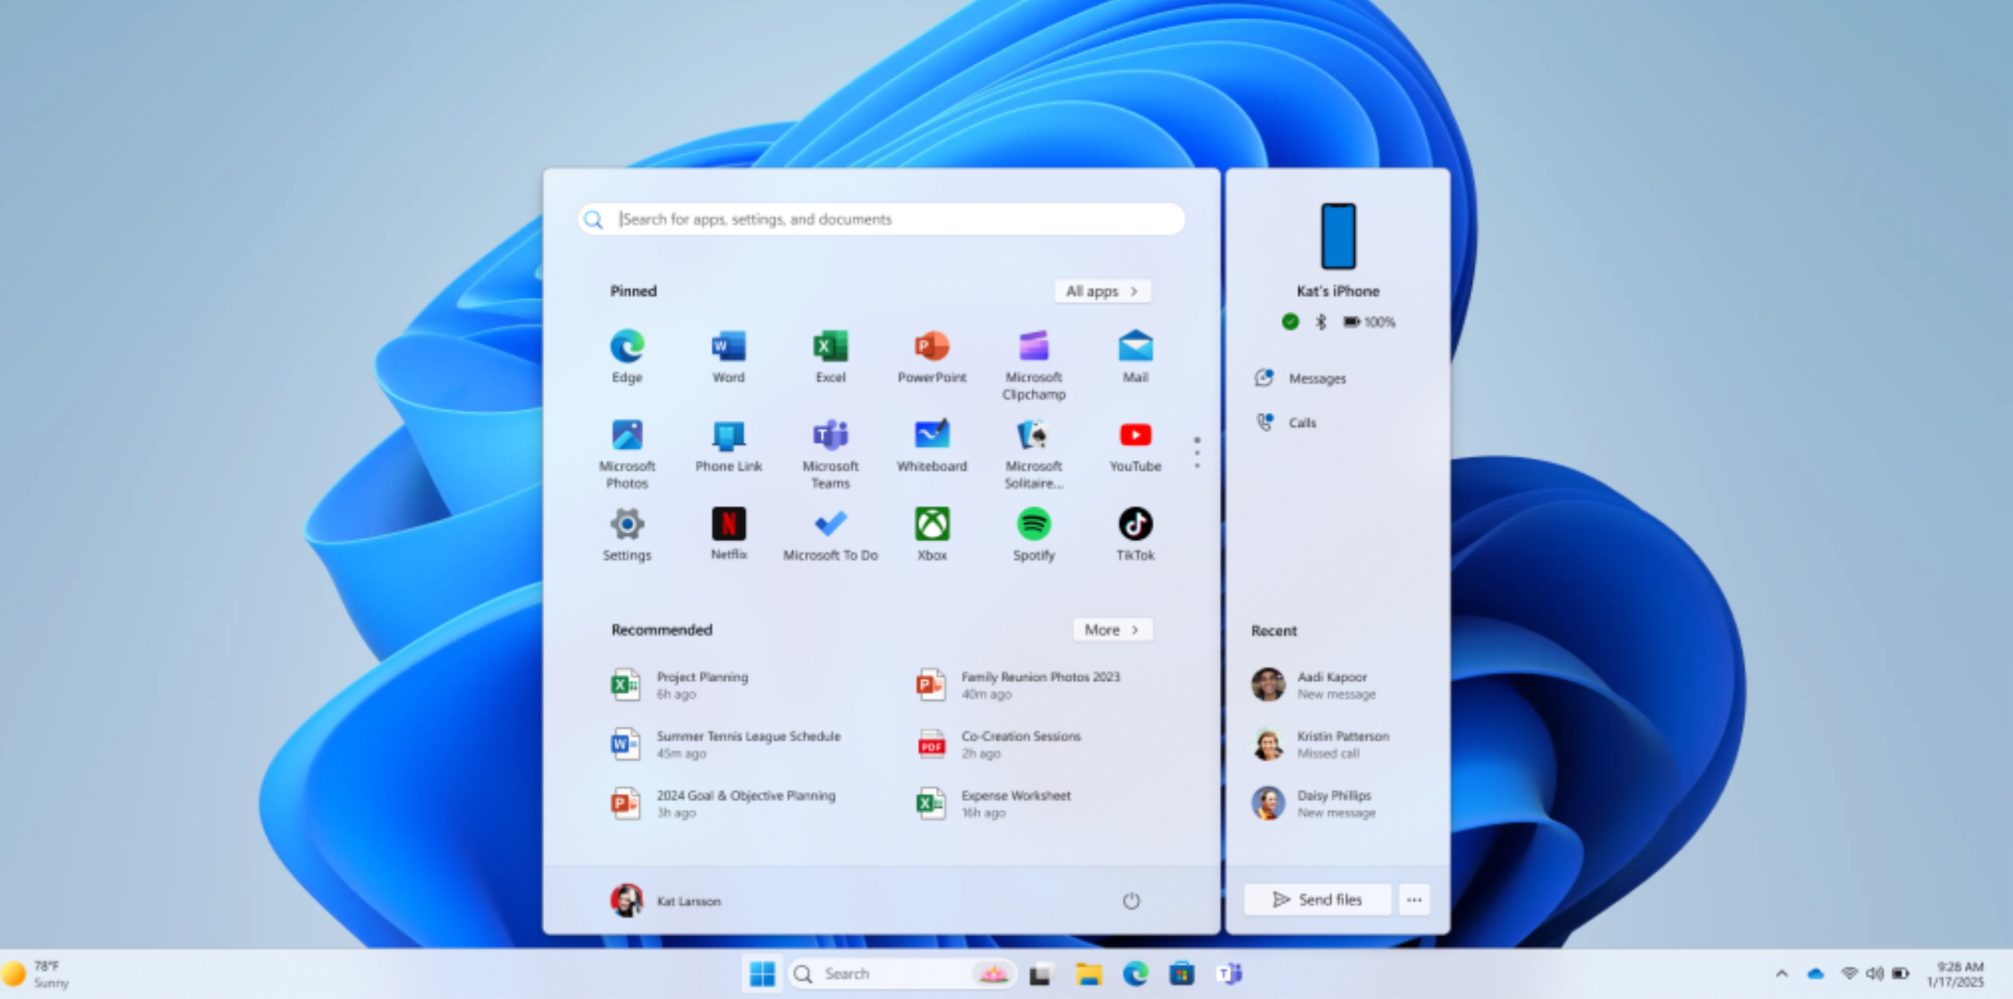Click the Start menu search field
Viewport: 2013px width, 999px height.
[881, 219]
